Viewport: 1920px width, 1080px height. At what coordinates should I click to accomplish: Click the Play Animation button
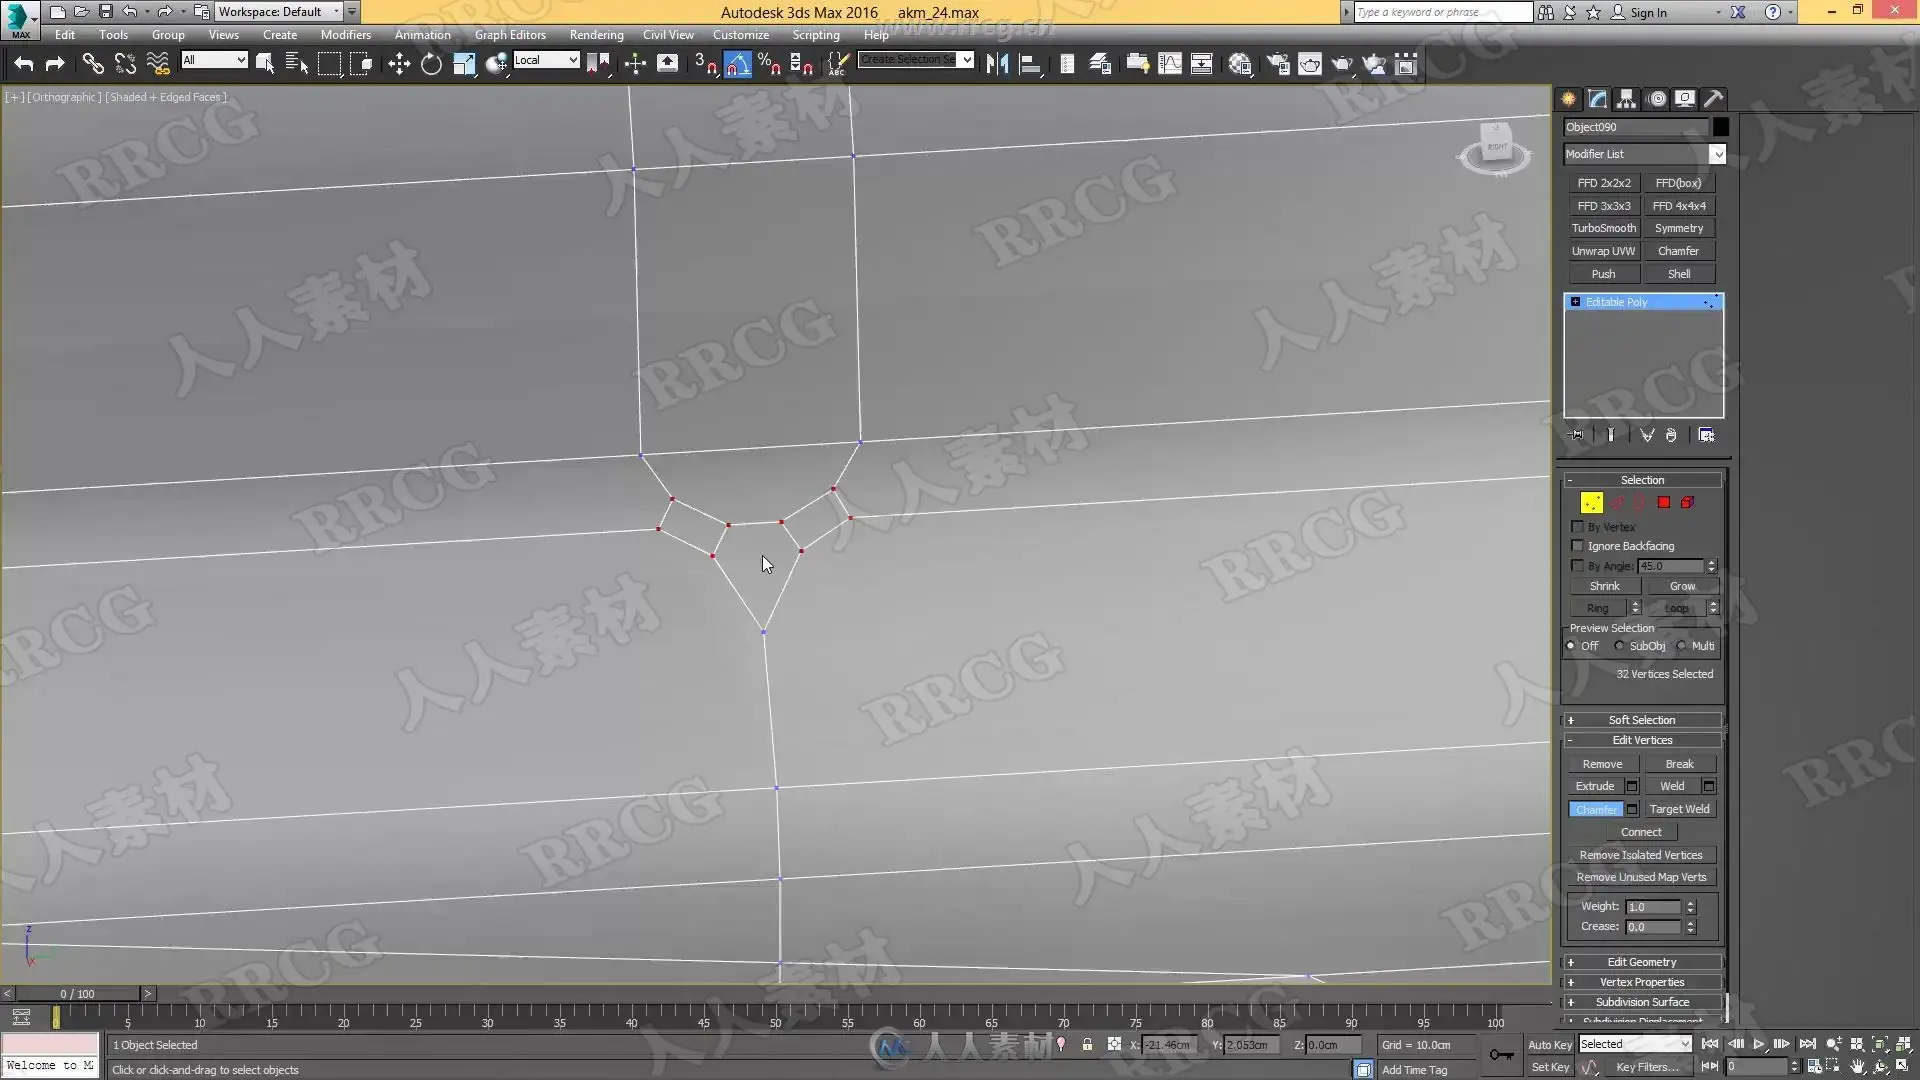(1758, 1044)
